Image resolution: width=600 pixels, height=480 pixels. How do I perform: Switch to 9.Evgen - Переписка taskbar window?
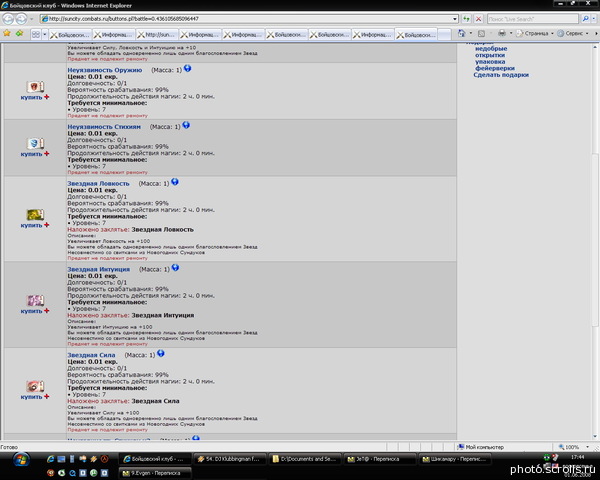(x=155, y=473)
